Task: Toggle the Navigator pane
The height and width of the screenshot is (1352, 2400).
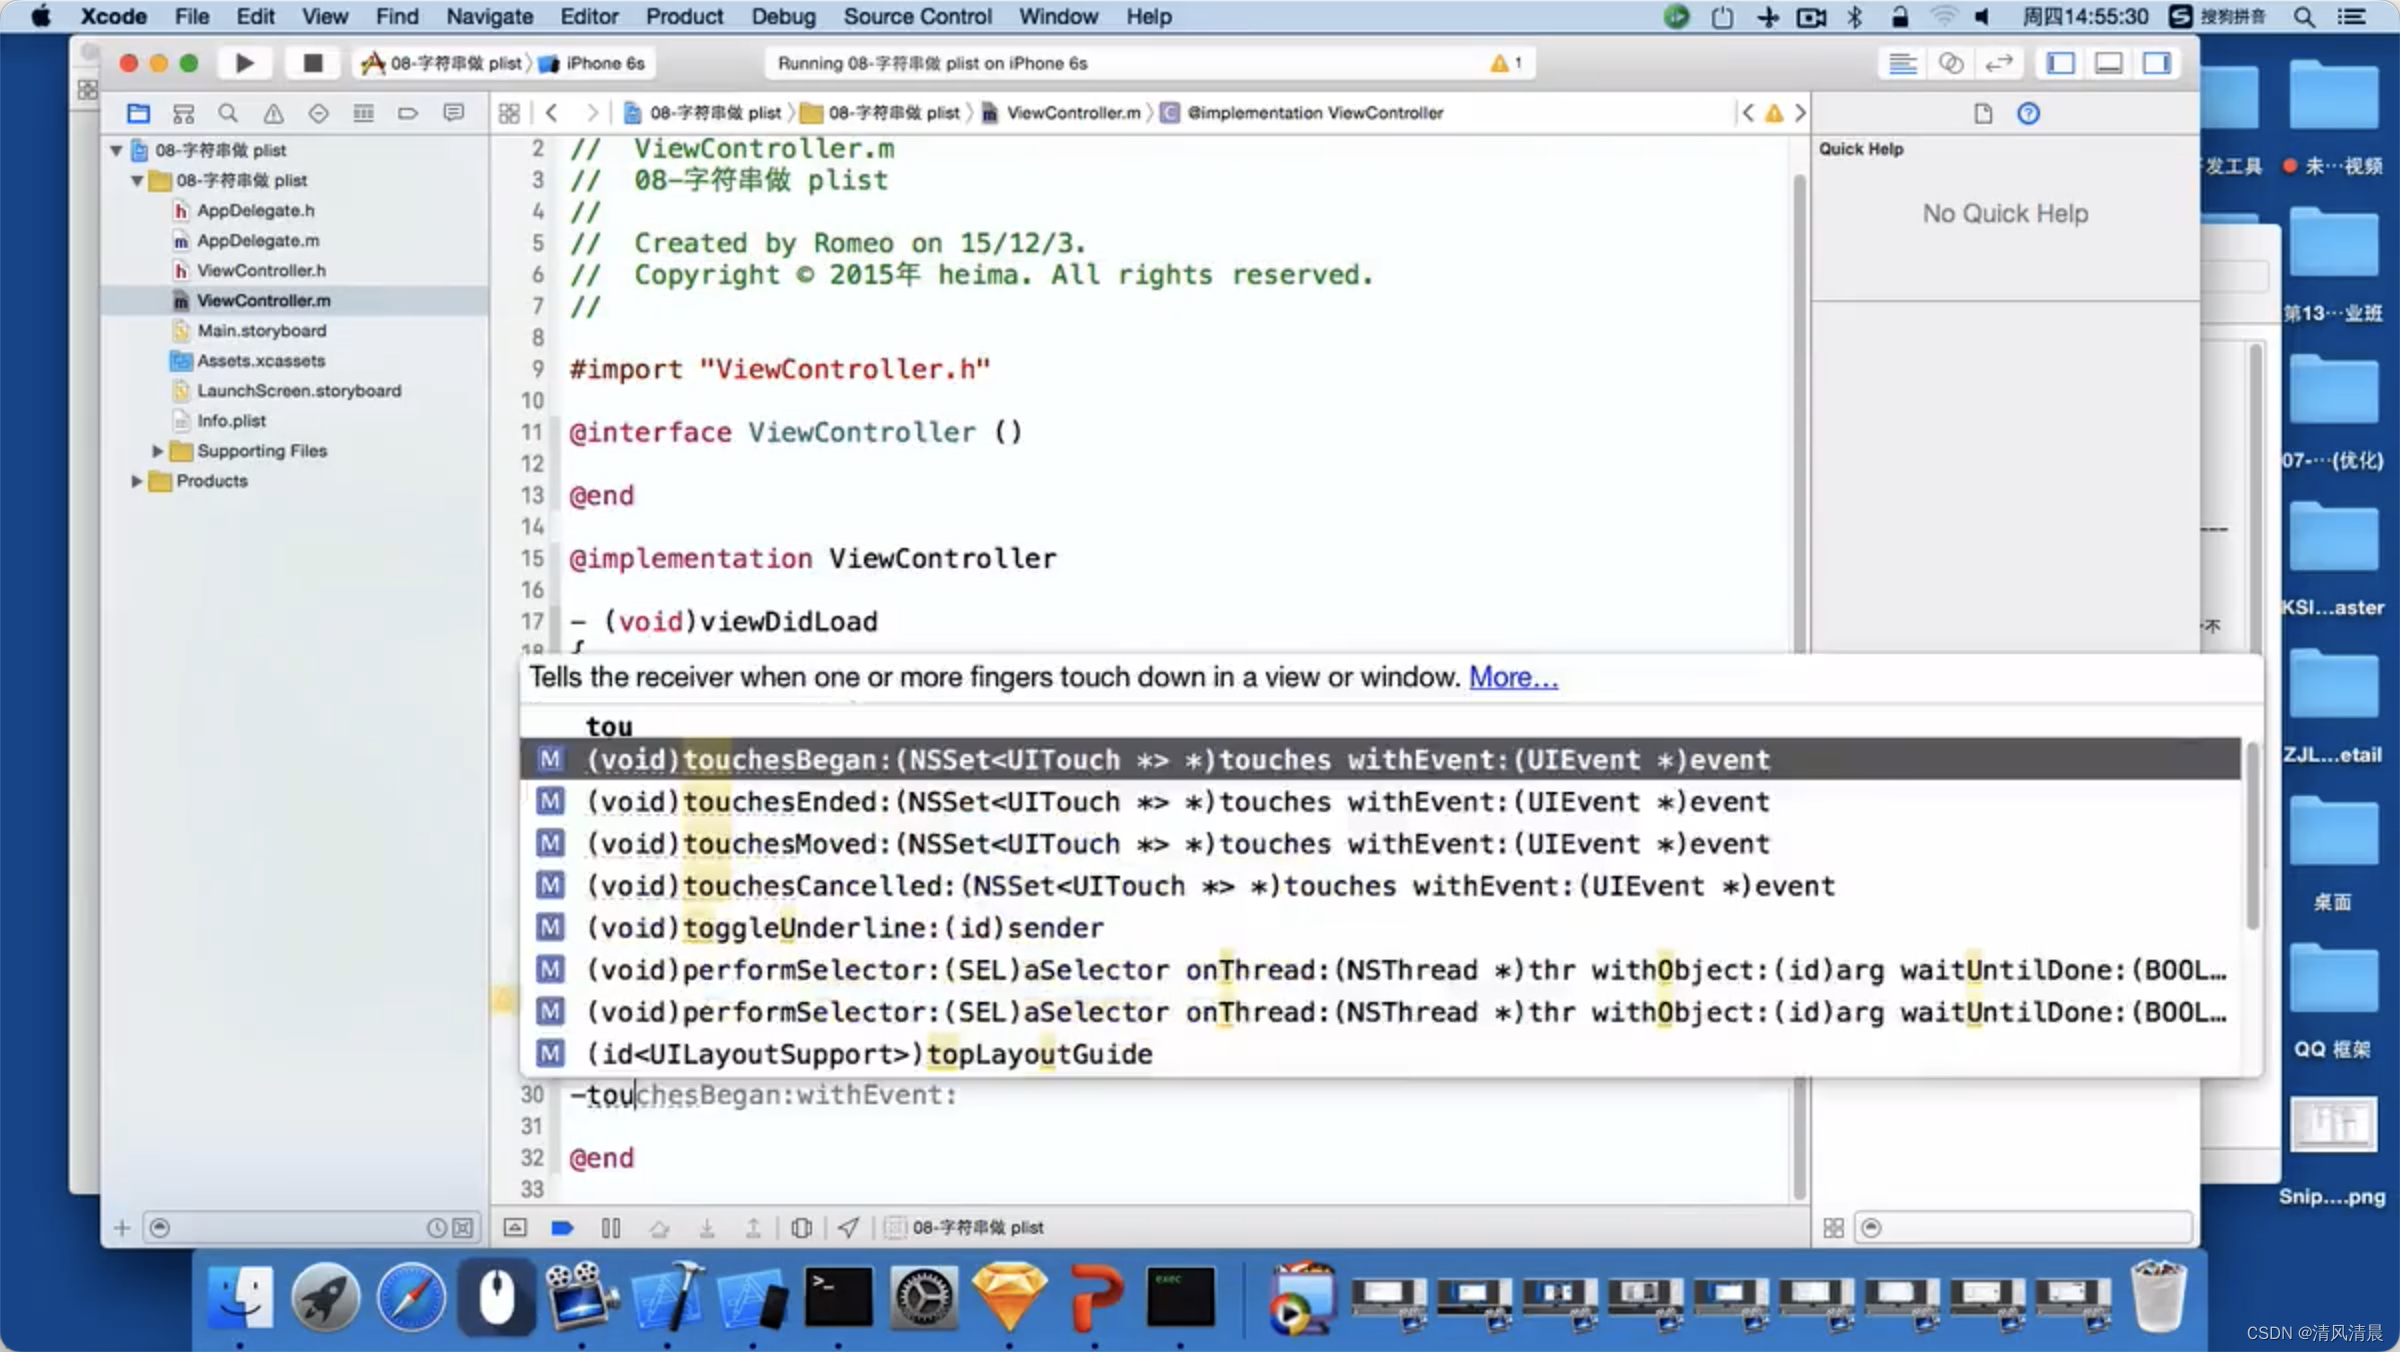Action: click(2061, 63)
